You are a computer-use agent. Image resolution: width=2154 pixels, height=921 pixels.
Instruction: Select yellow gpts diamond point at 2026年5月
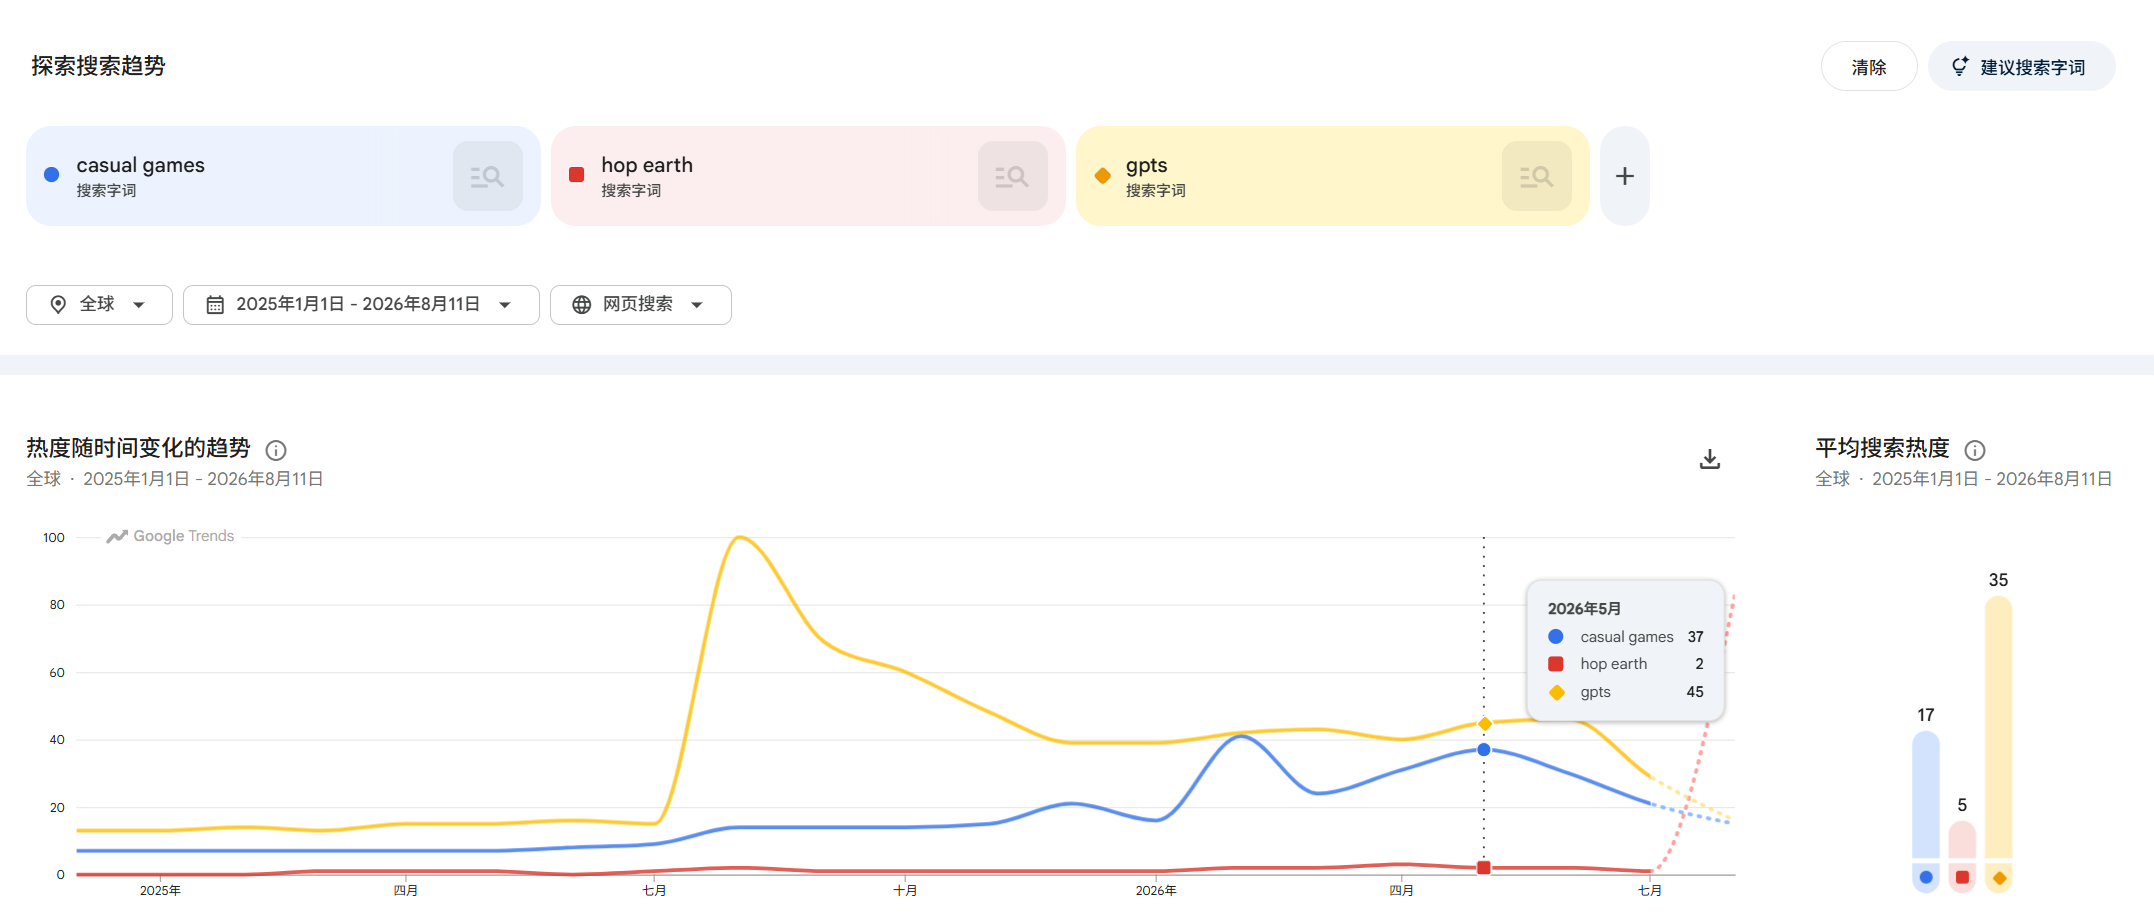pos(1485,724)
